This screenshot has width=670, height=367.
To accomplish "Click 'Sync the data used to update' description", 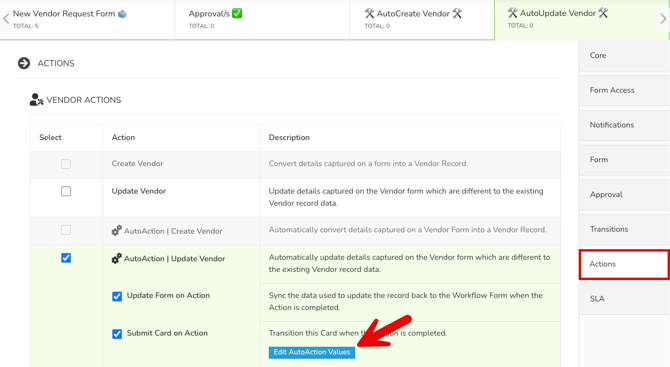I will click(406, 301).
